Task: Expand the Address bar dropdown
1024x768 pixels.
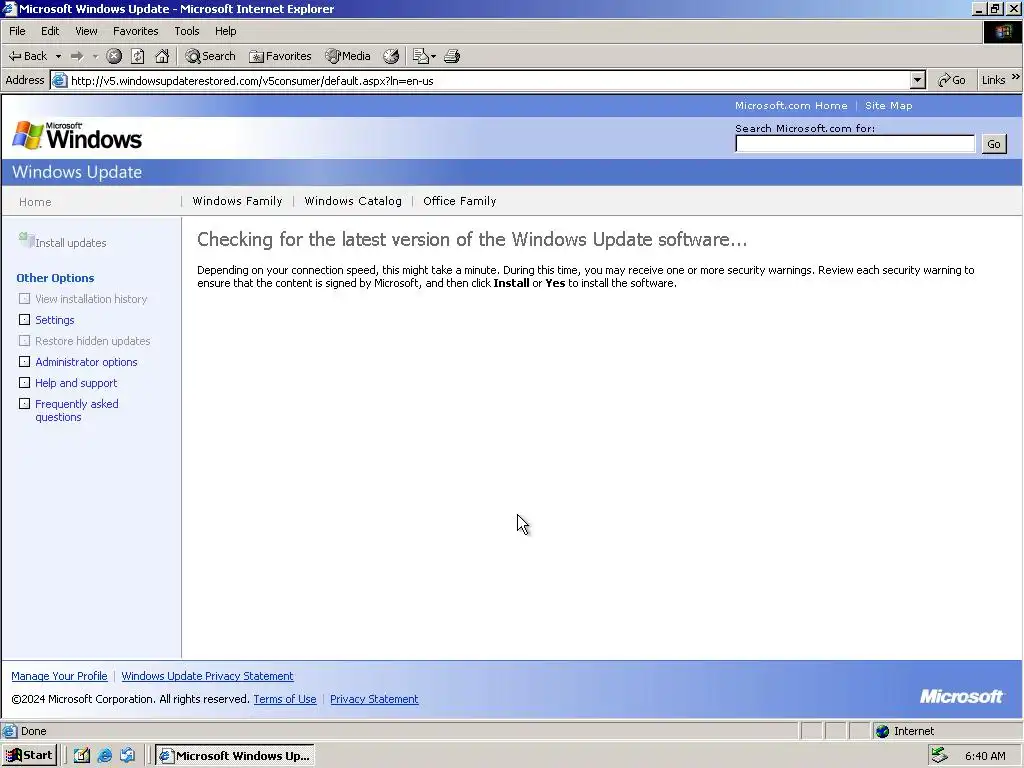Action: coord(918,80)
